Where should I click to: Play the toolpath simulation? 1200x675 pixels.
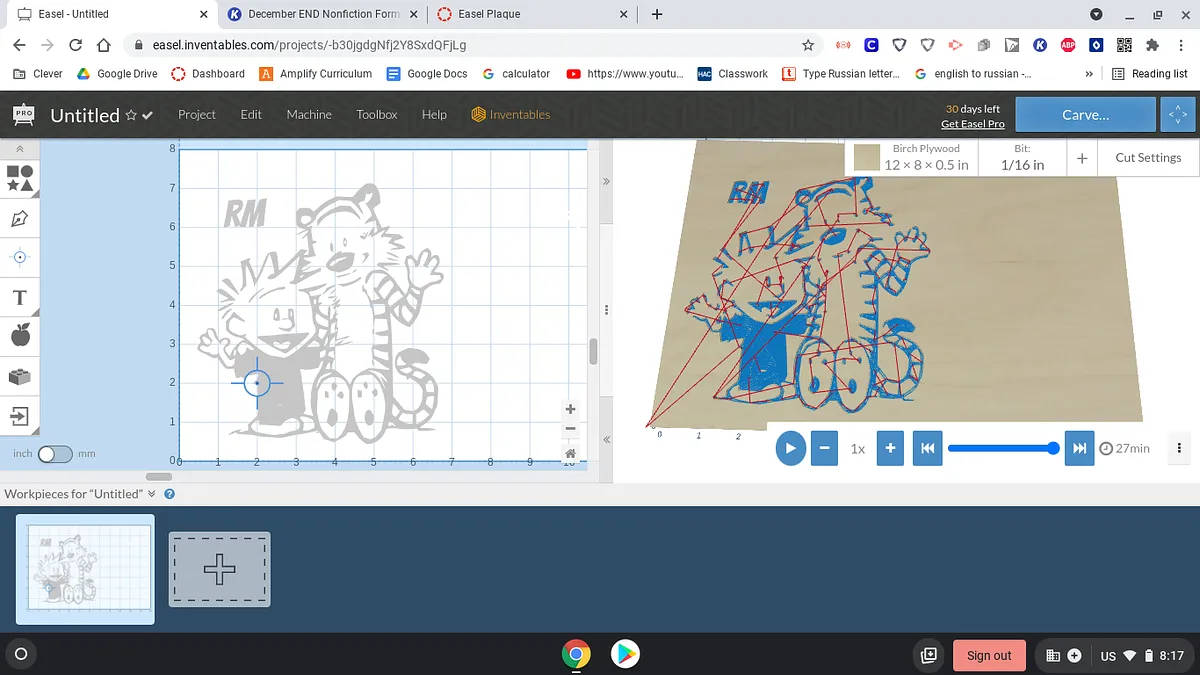click(790, 448)
